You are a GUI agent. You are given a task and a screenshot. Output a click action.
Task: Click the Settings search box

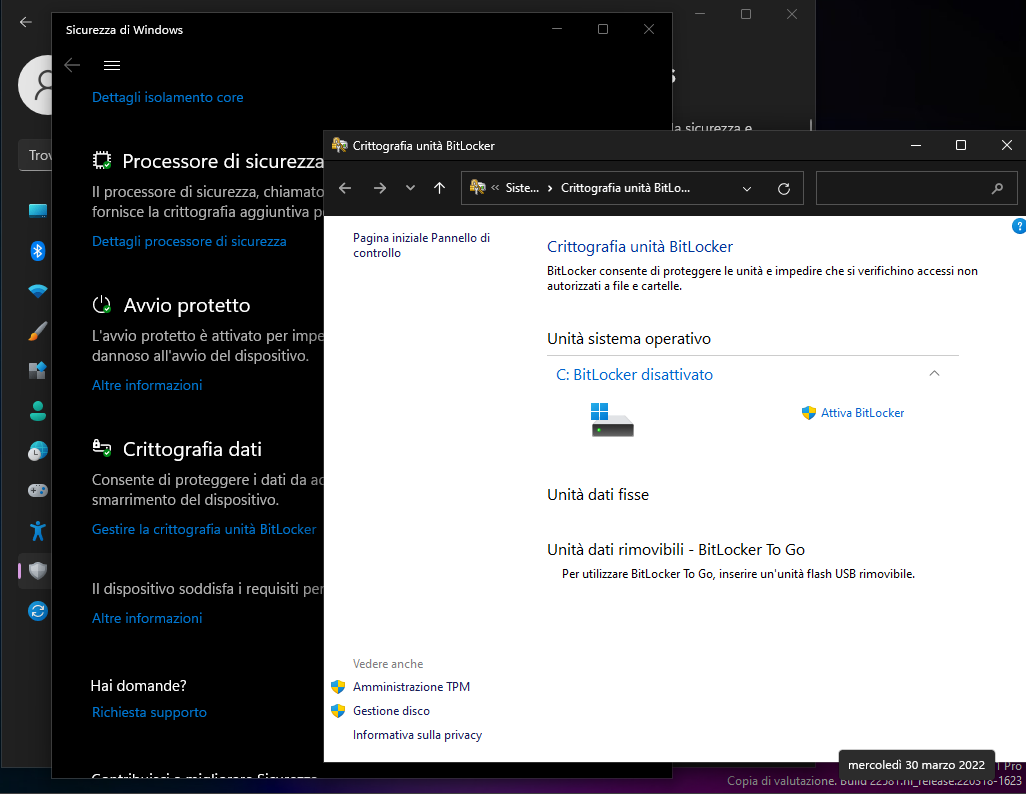[x=35, y=155]
